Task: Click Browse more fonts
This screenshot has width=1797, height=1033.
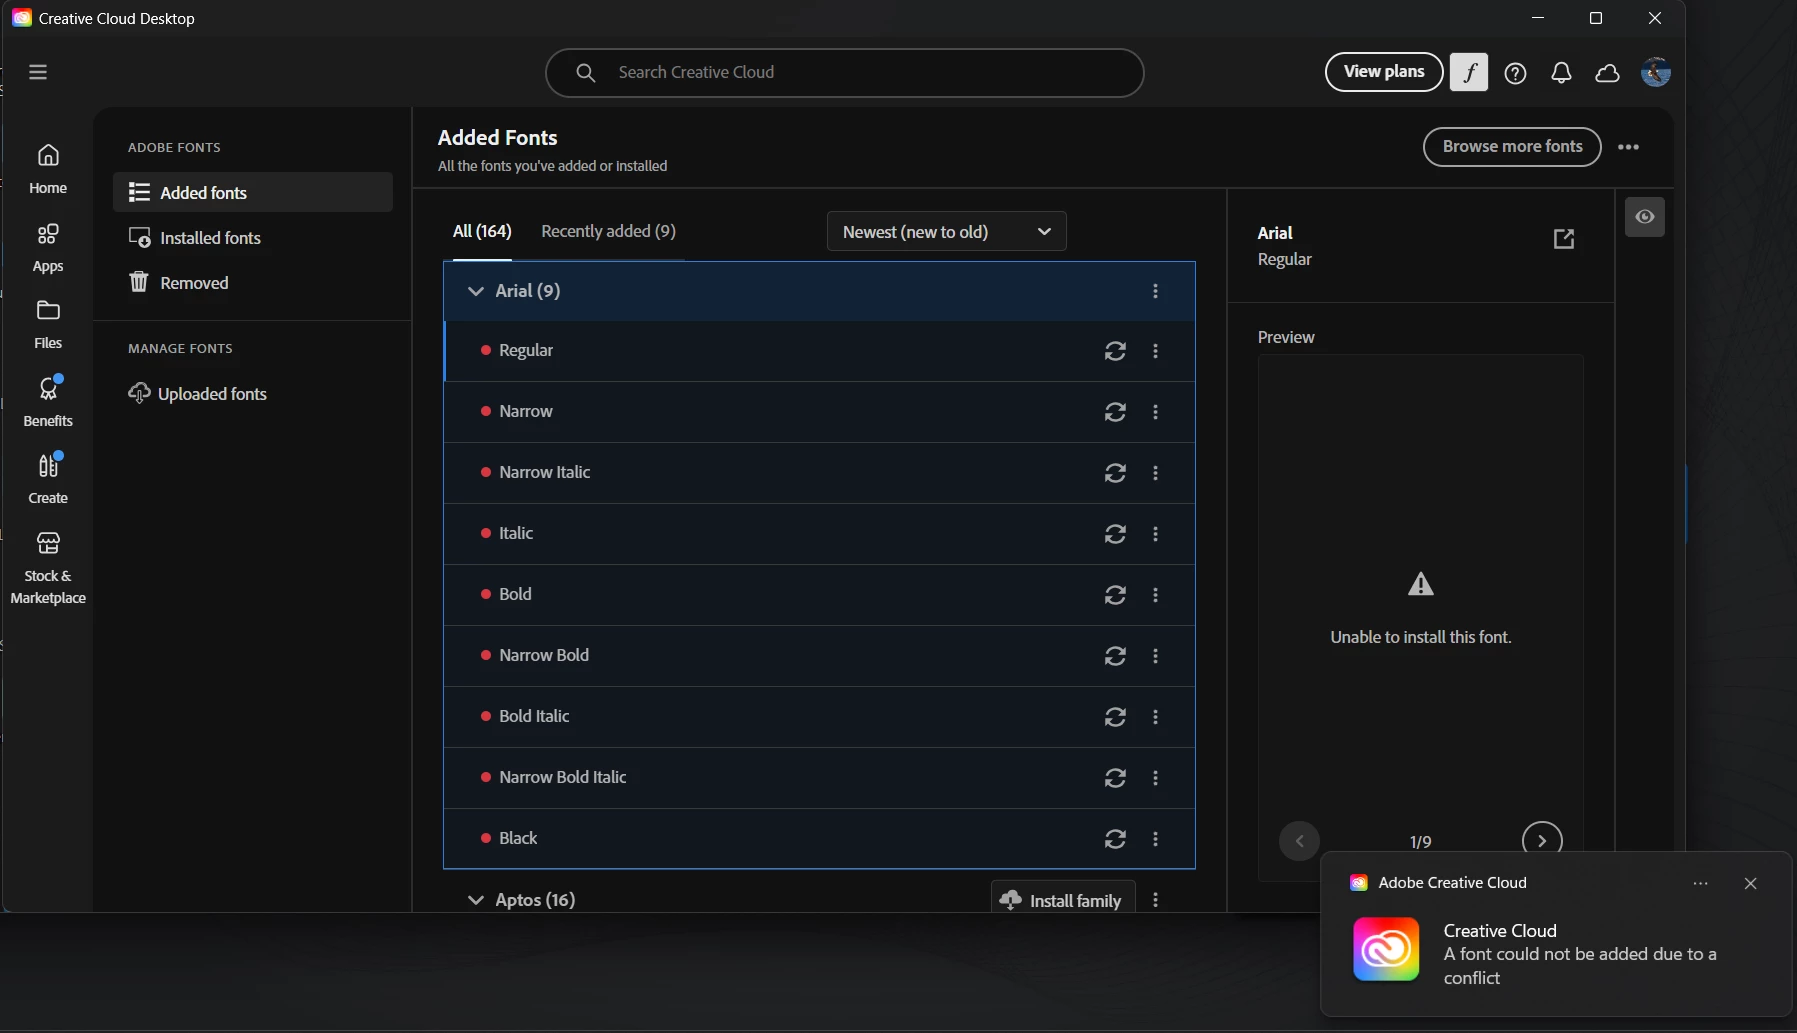Action: click(x=1512, y=147)
